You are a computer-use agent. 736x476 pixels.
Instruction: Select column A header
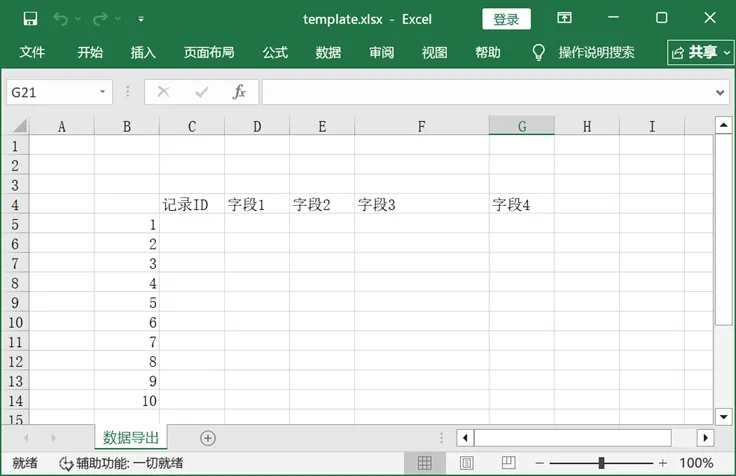(x=61, y=126)
